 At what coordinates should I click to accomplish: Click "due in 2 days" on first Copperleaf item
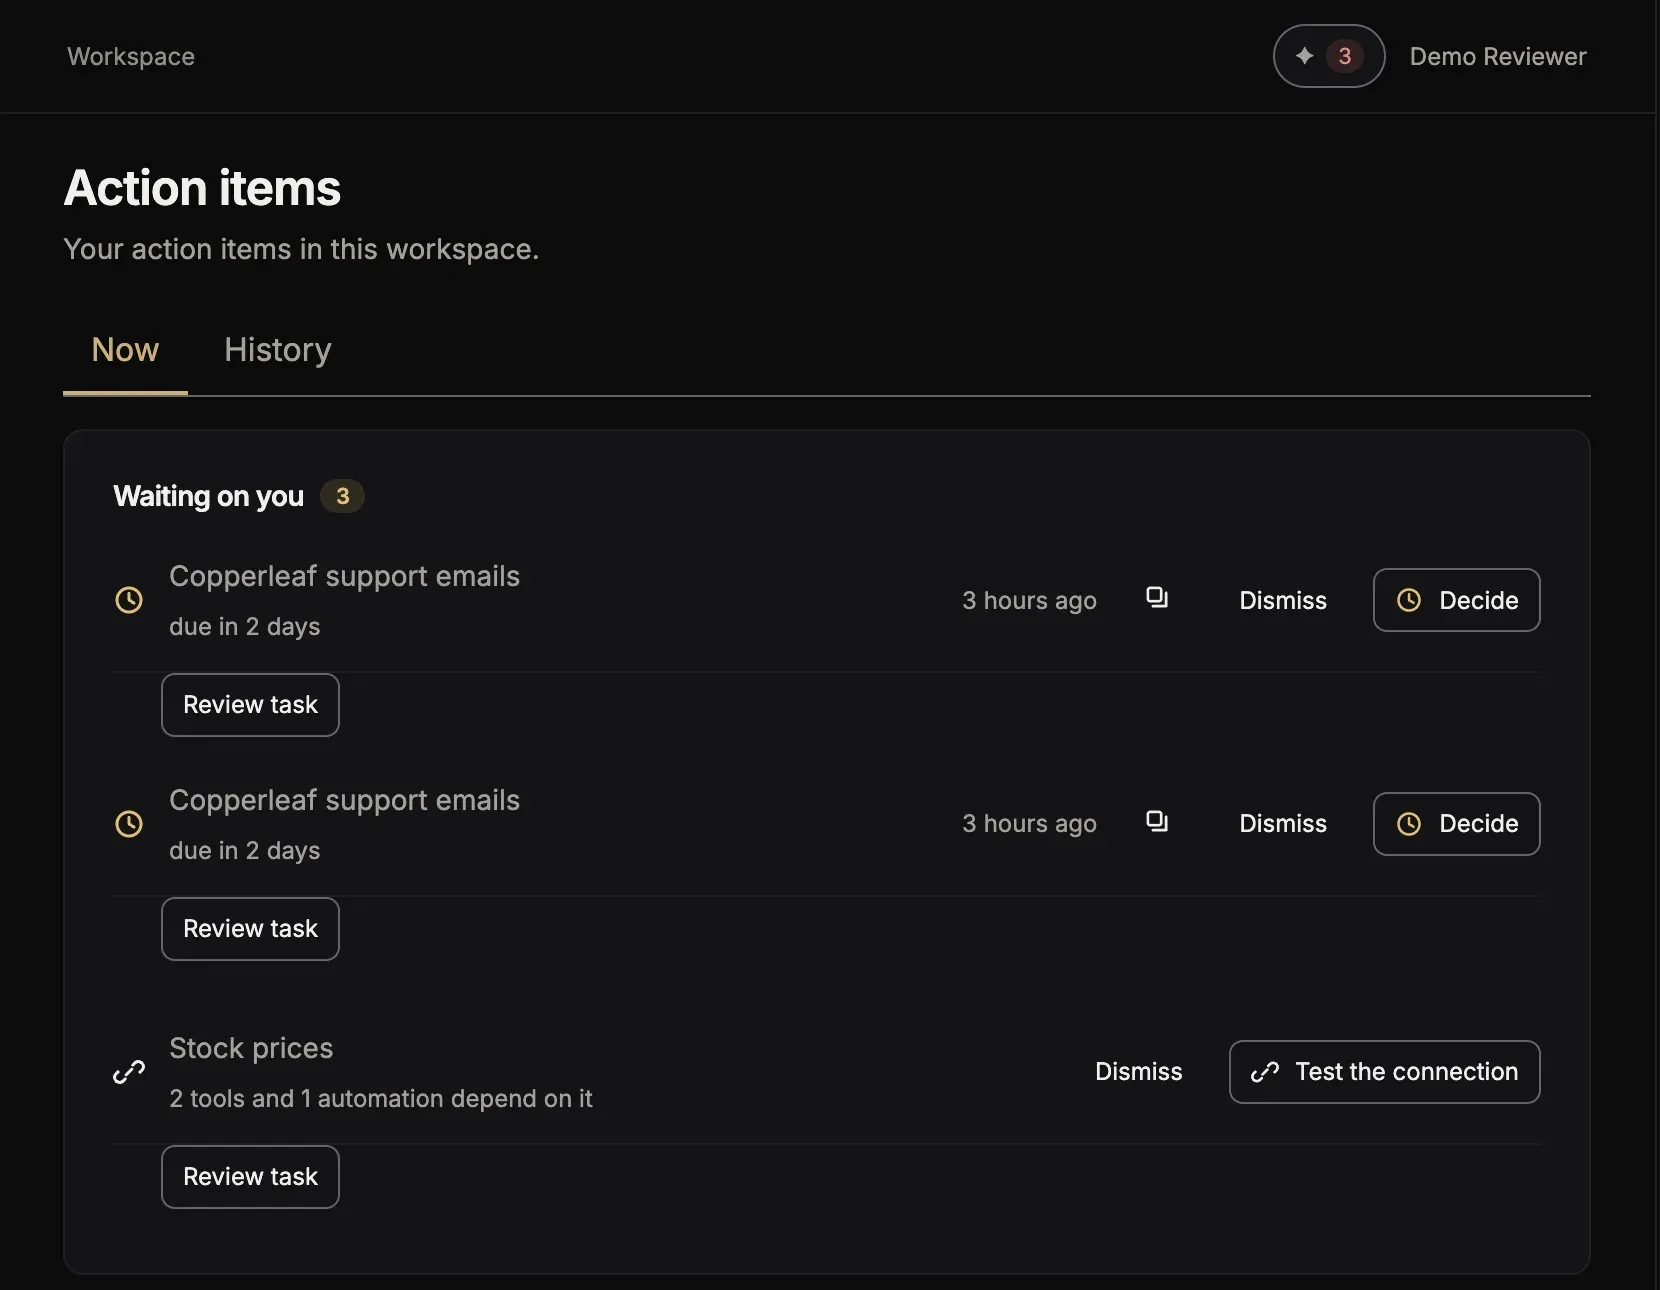[x=245, y=626]
